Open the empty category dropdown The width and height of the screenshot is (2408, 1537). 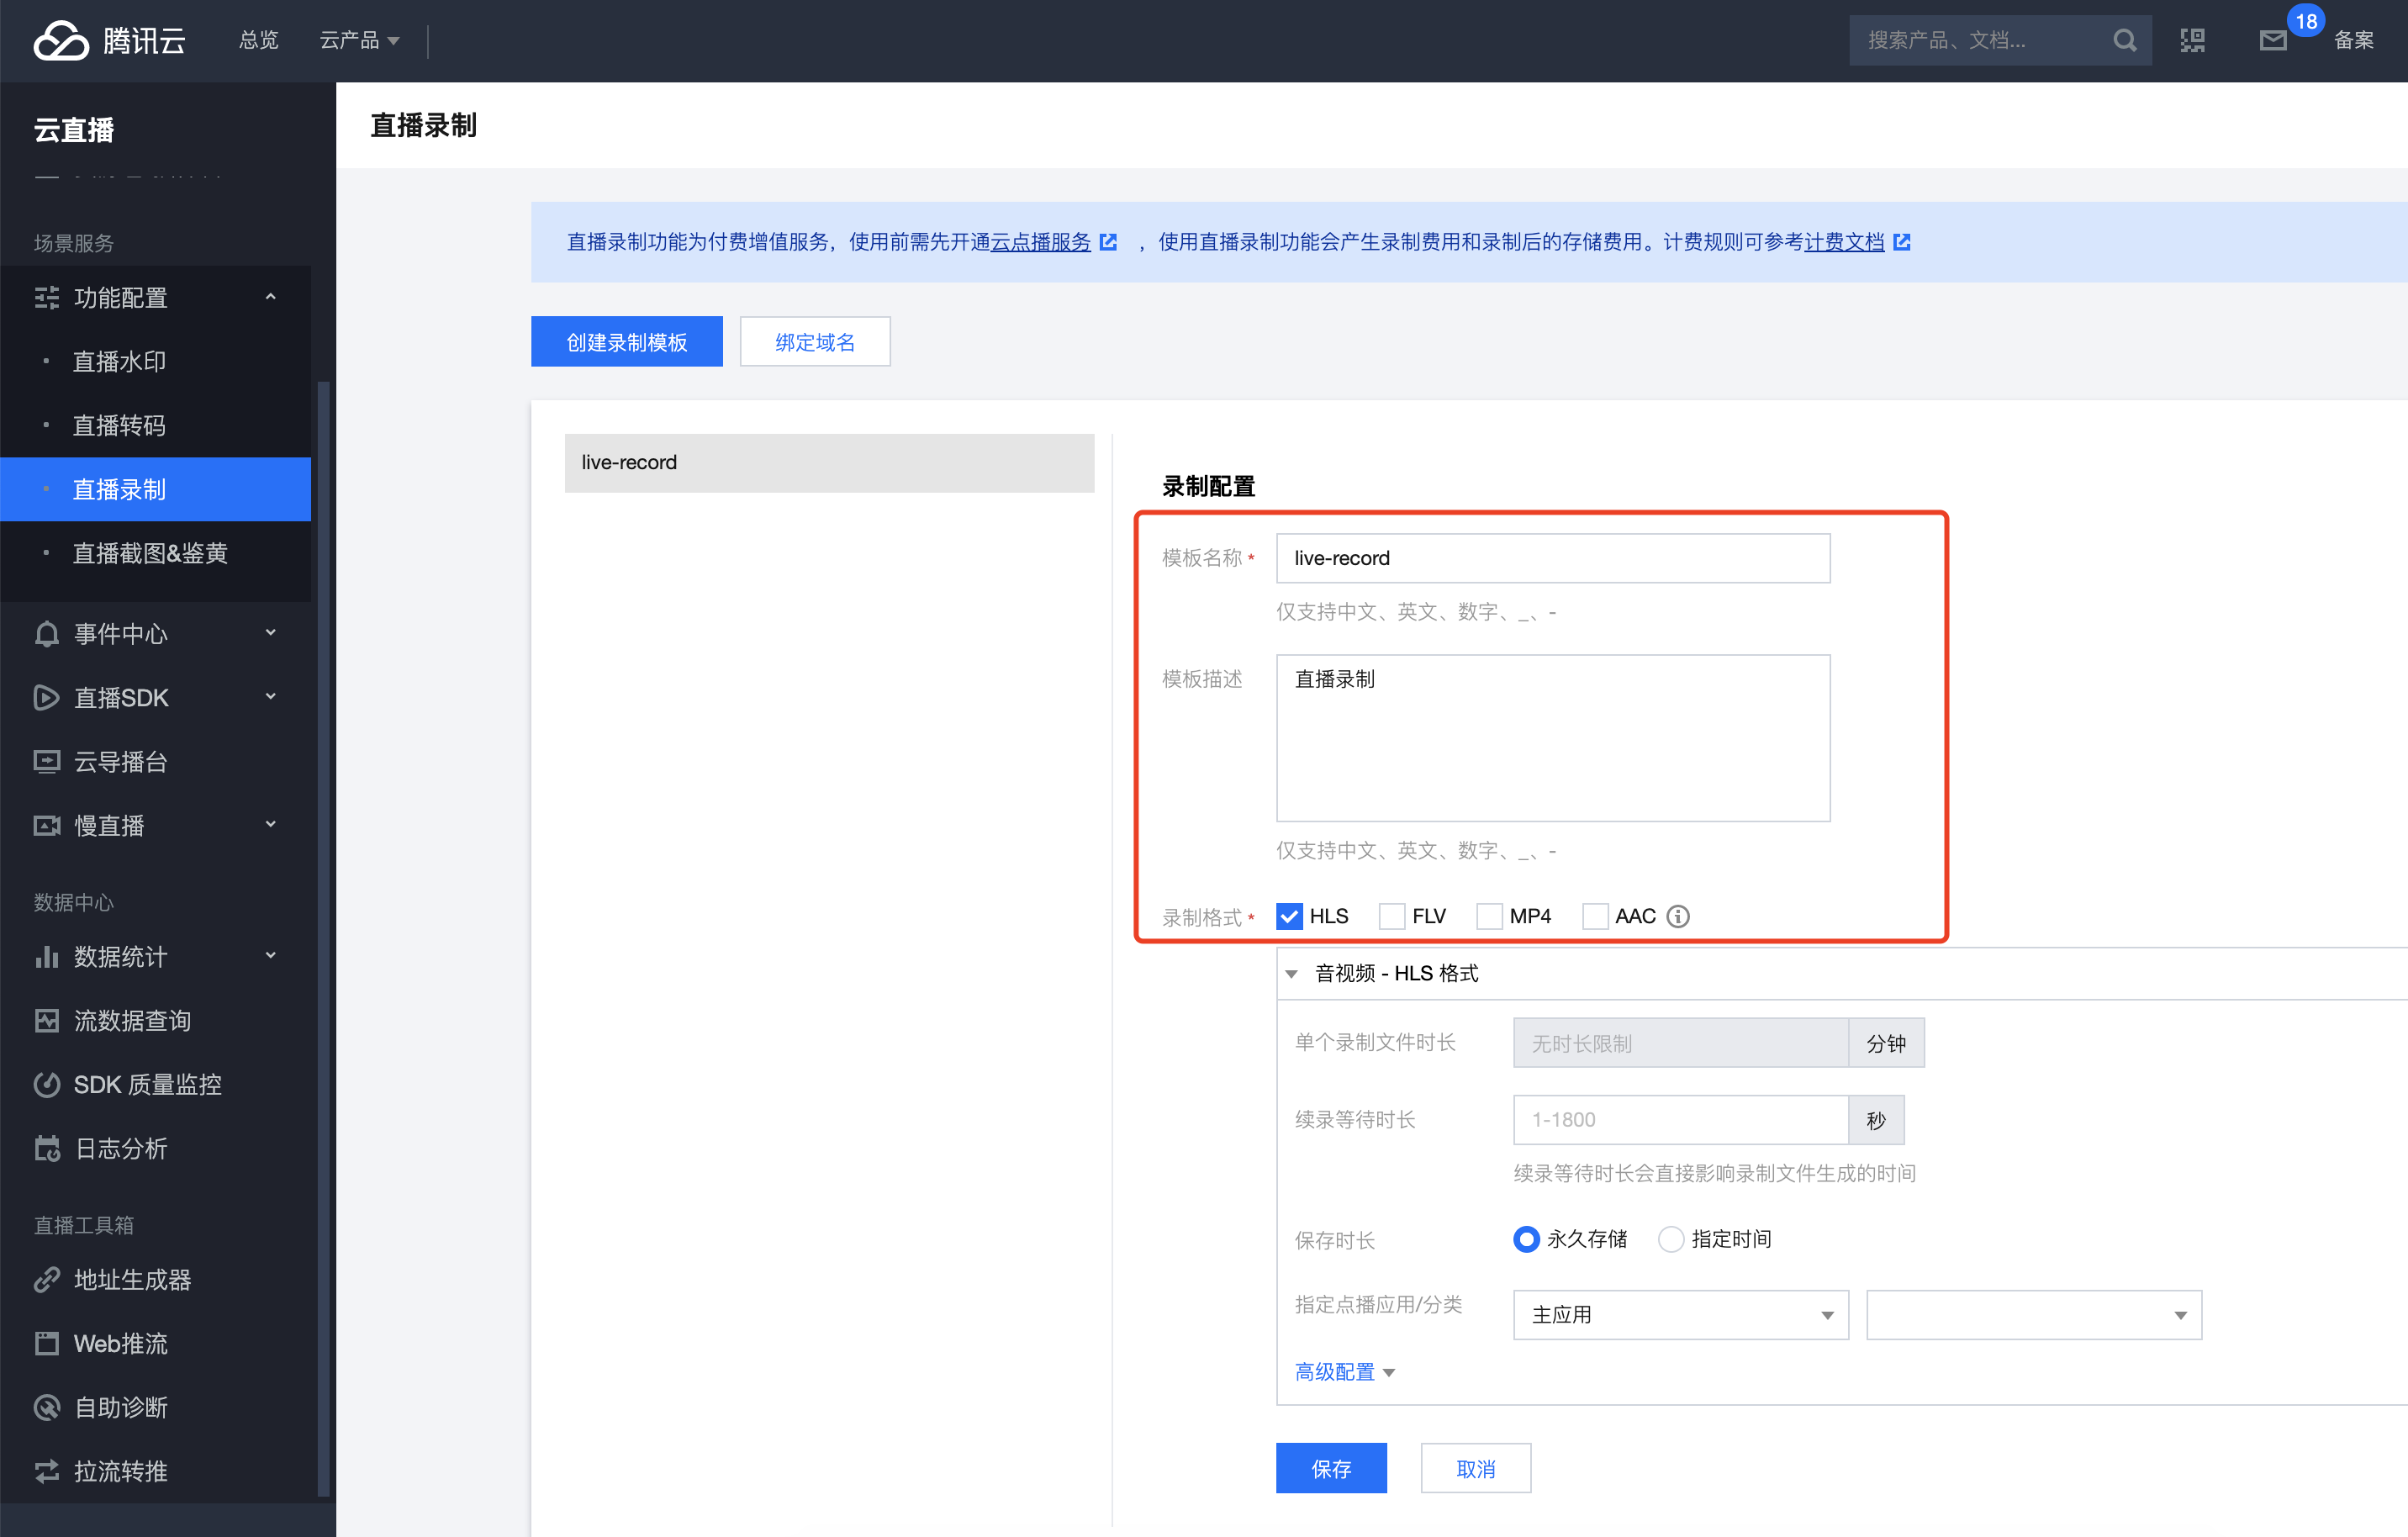pyautogui.click(x=2034, y=1314)
